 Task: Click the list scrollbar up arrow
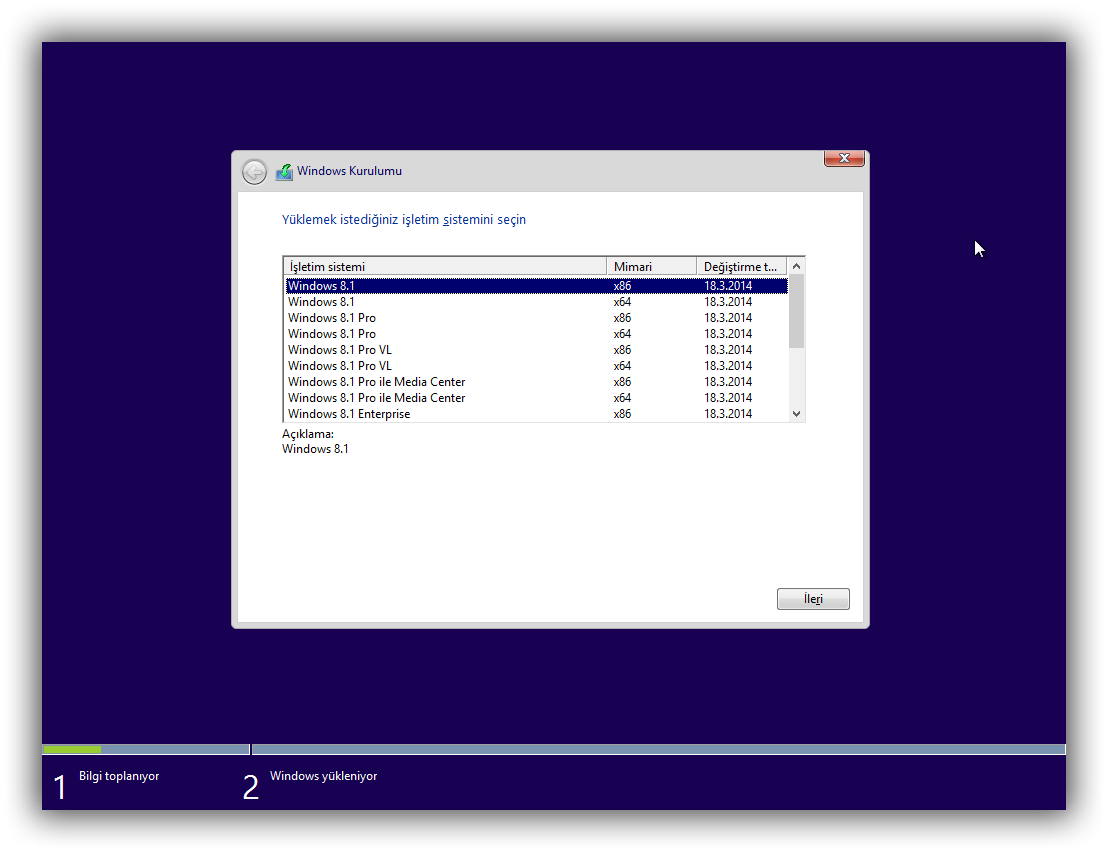pyautogui.click(x=796, y=266)
